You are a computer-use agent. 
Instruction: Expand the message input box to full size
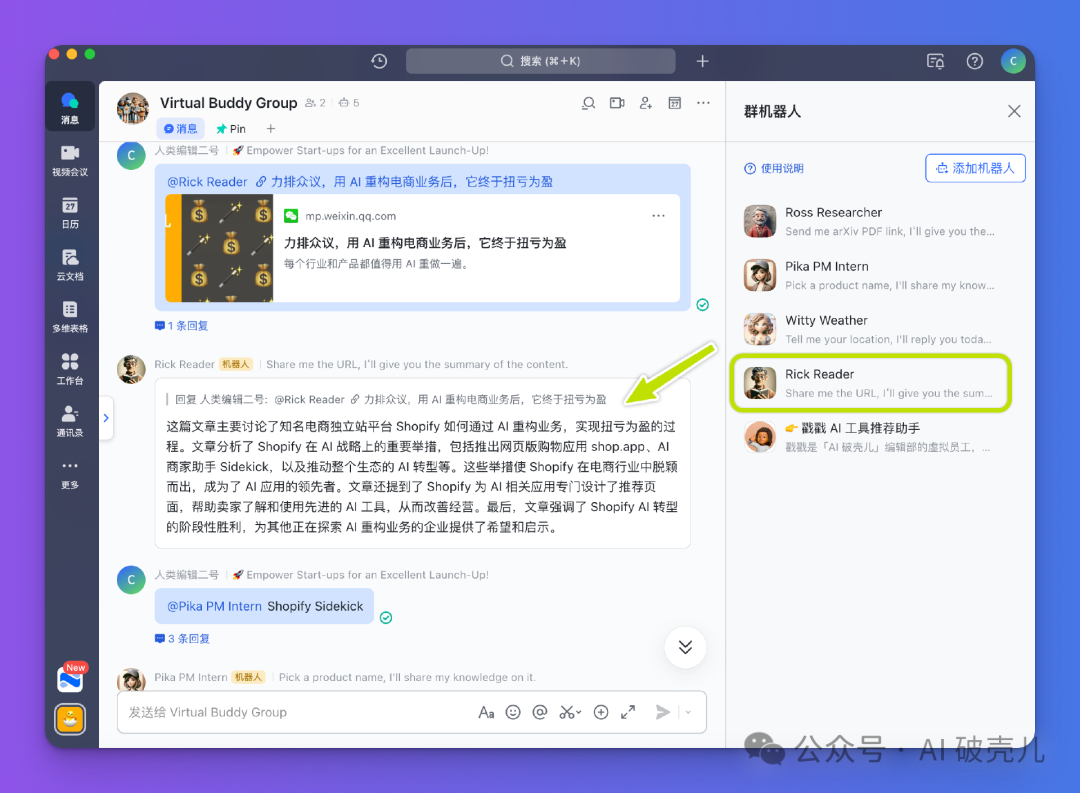628,712
